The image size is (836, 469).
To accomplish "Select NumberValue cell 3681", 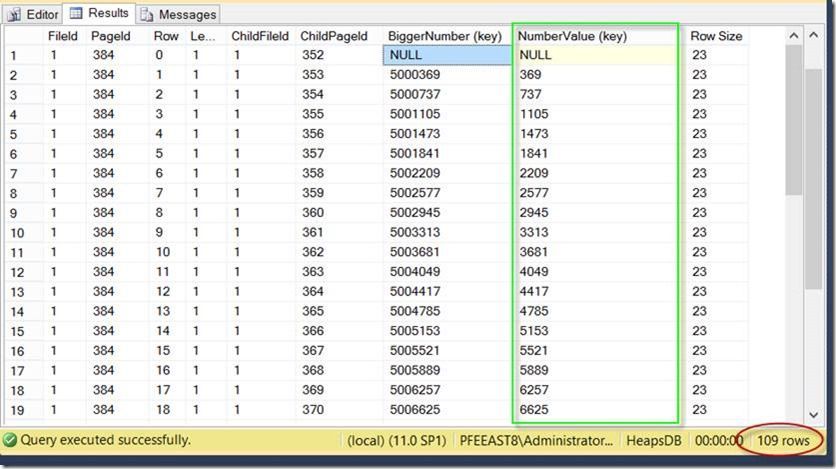I will (596, 252).
